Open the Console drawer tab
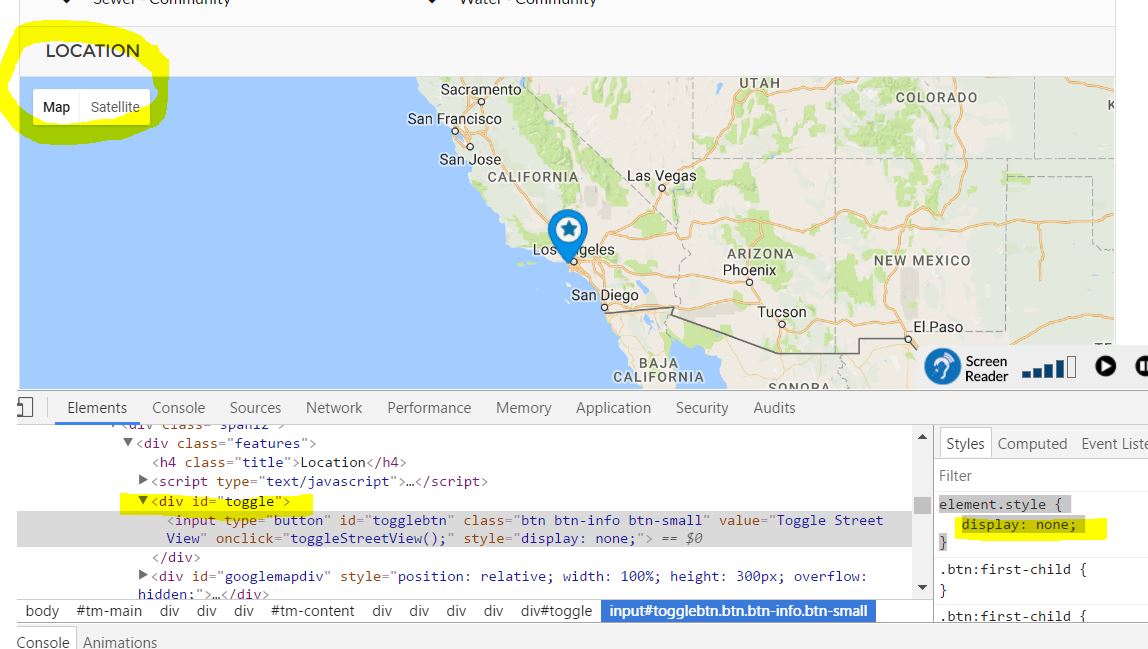This screenshot has width=1148, height=649. point(43,642)
